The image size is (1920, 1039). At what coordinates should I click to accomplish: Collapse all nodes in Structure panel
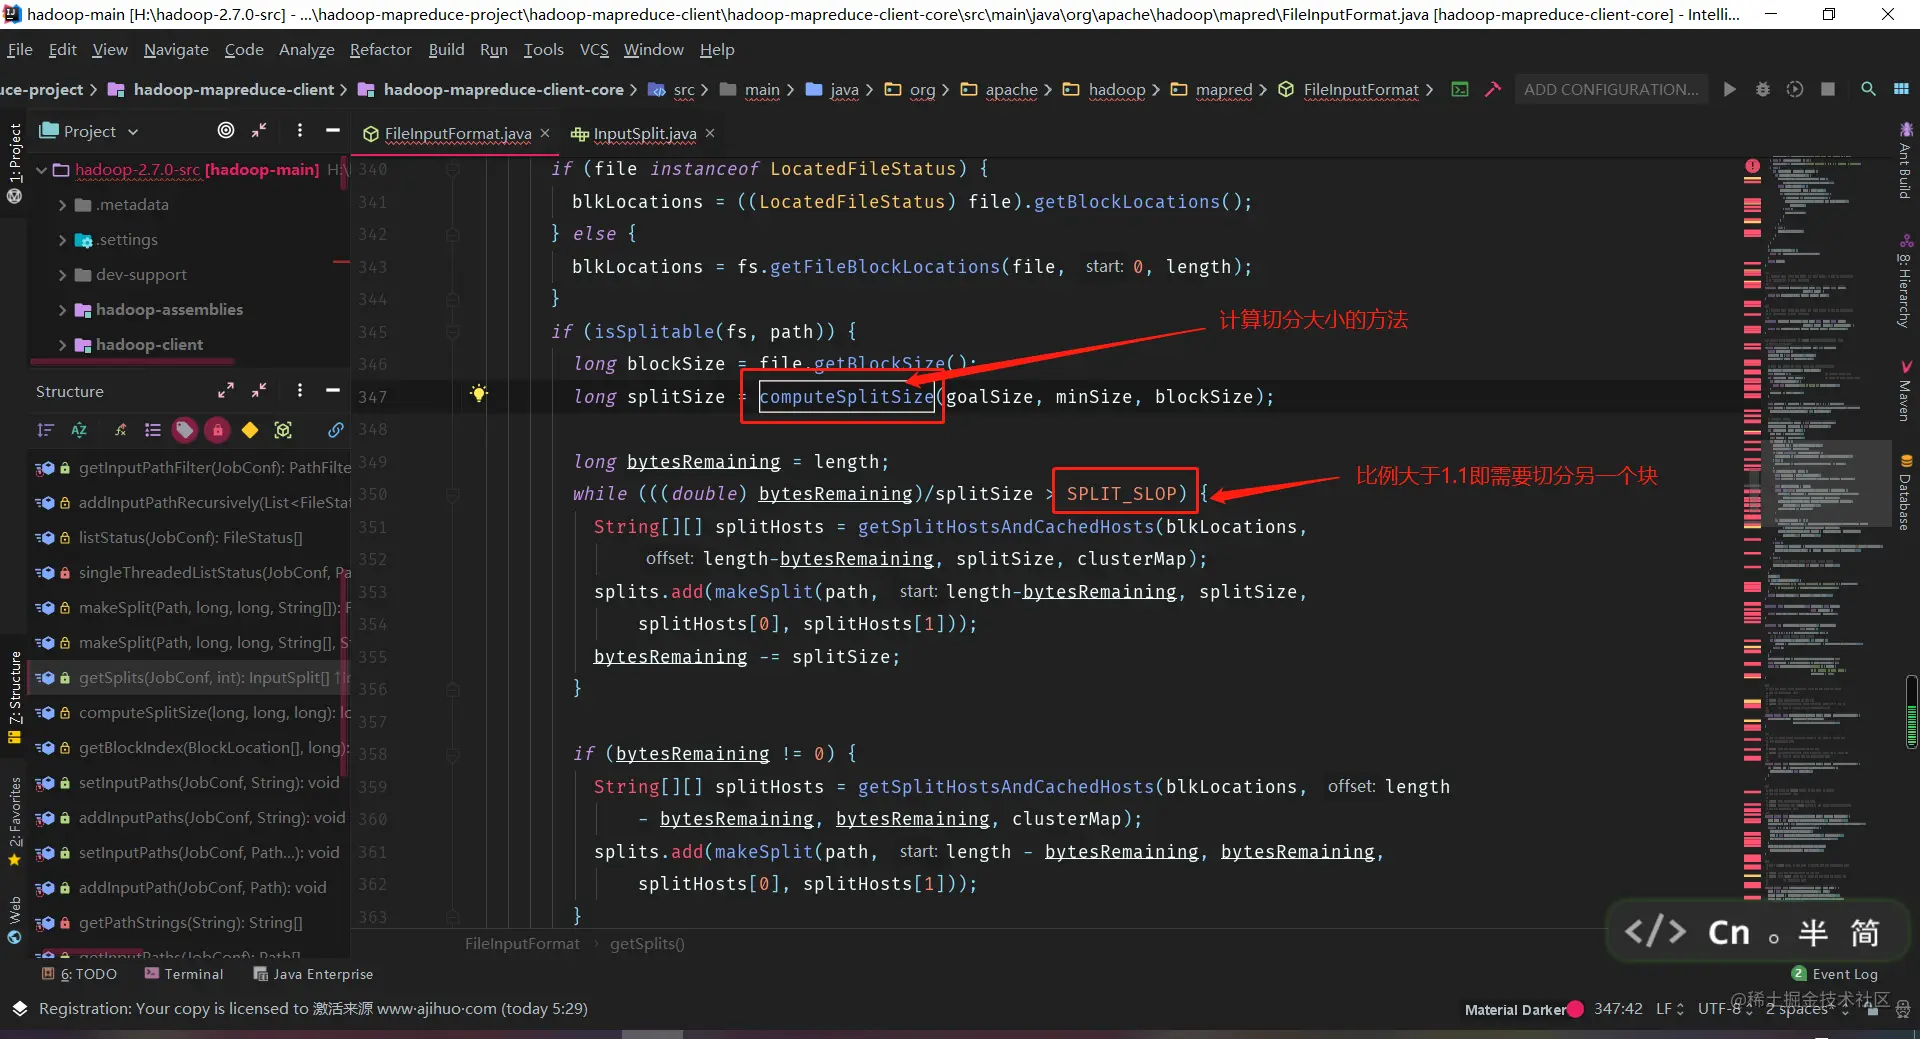(x=259, y=391)
